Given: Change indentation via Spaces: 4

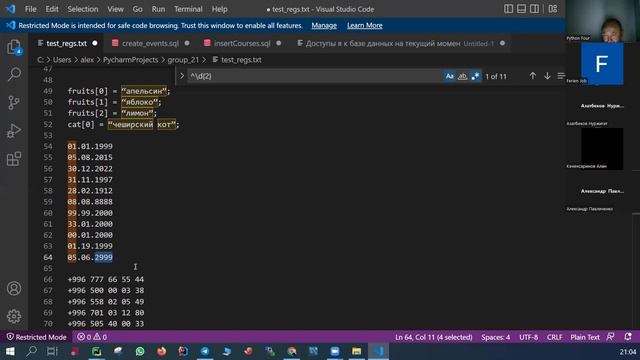Looking at the screenshot, I should (496, 337).
